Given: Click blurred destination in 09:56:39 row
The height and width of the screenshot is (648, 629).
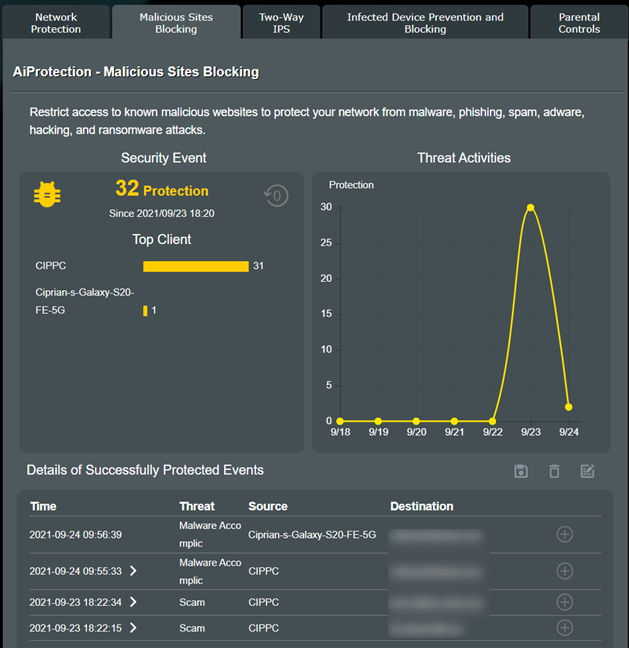Looking at the screenshot, I should [436, 536].
